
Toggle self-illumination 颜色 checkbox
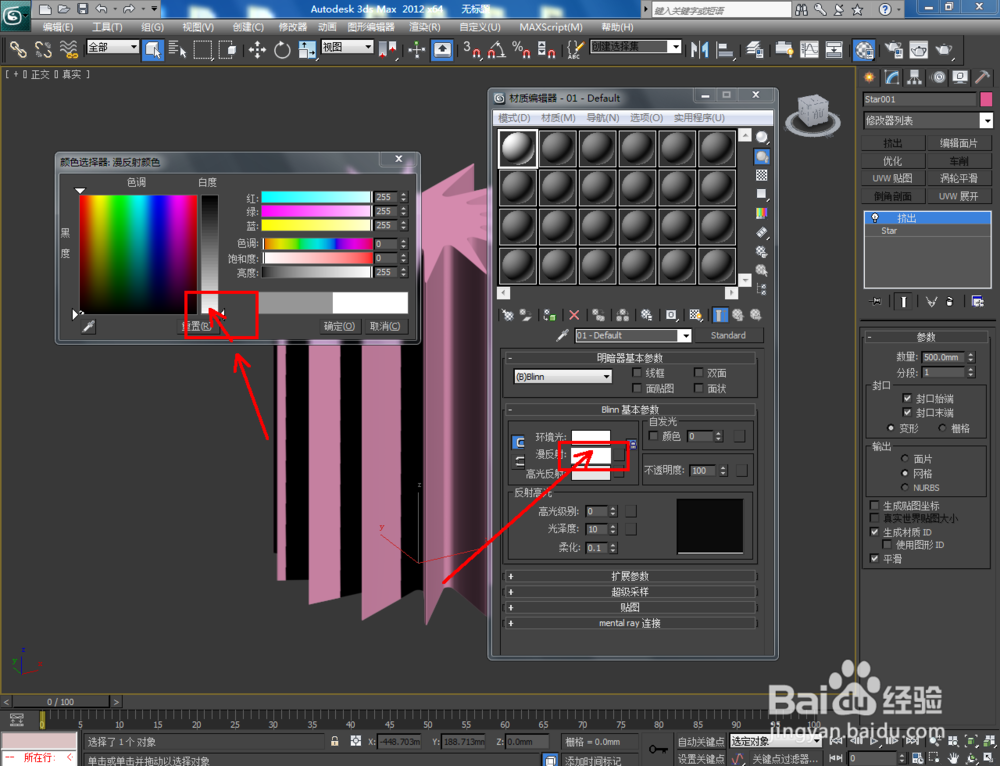(x=653, y=436)
